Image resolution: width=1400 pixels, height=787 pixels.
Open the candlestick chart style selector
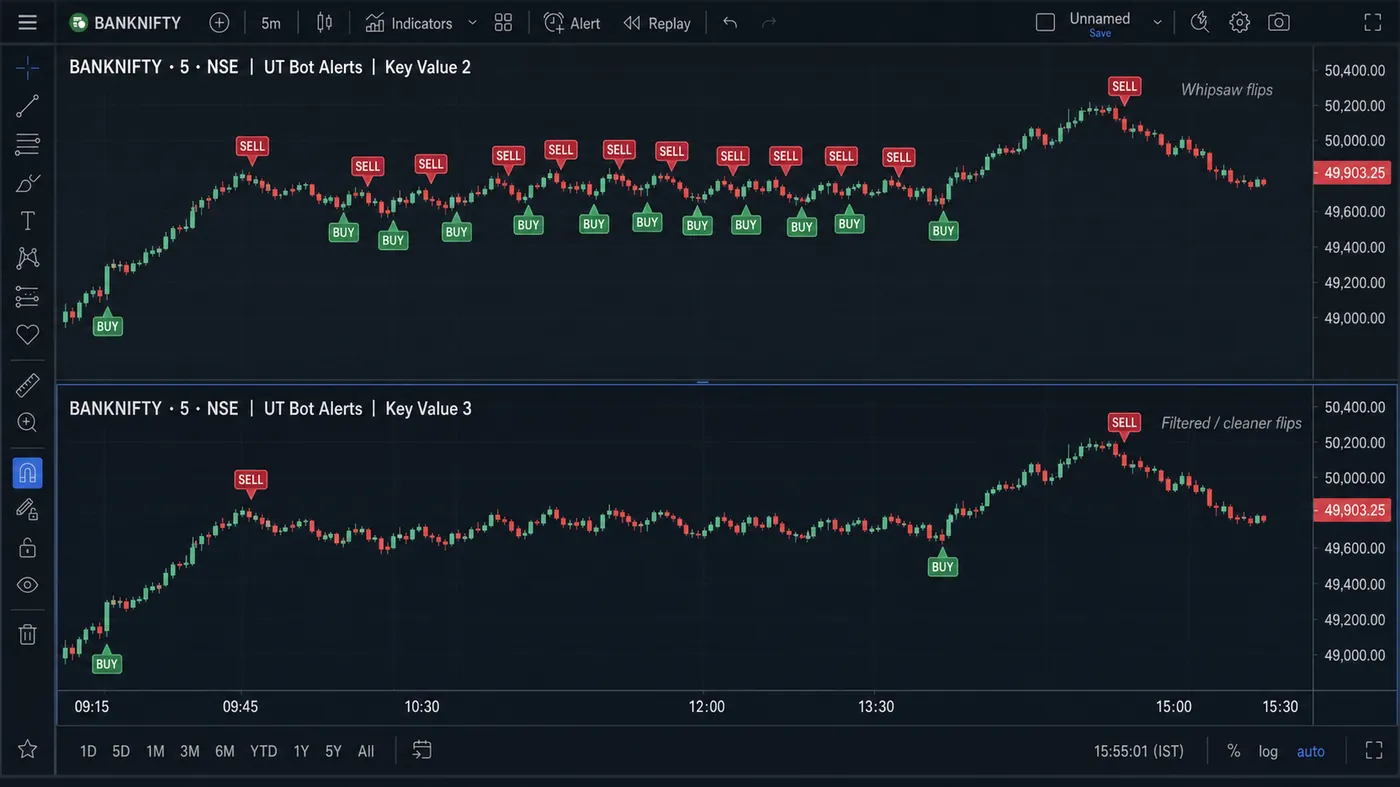point(324,22)
